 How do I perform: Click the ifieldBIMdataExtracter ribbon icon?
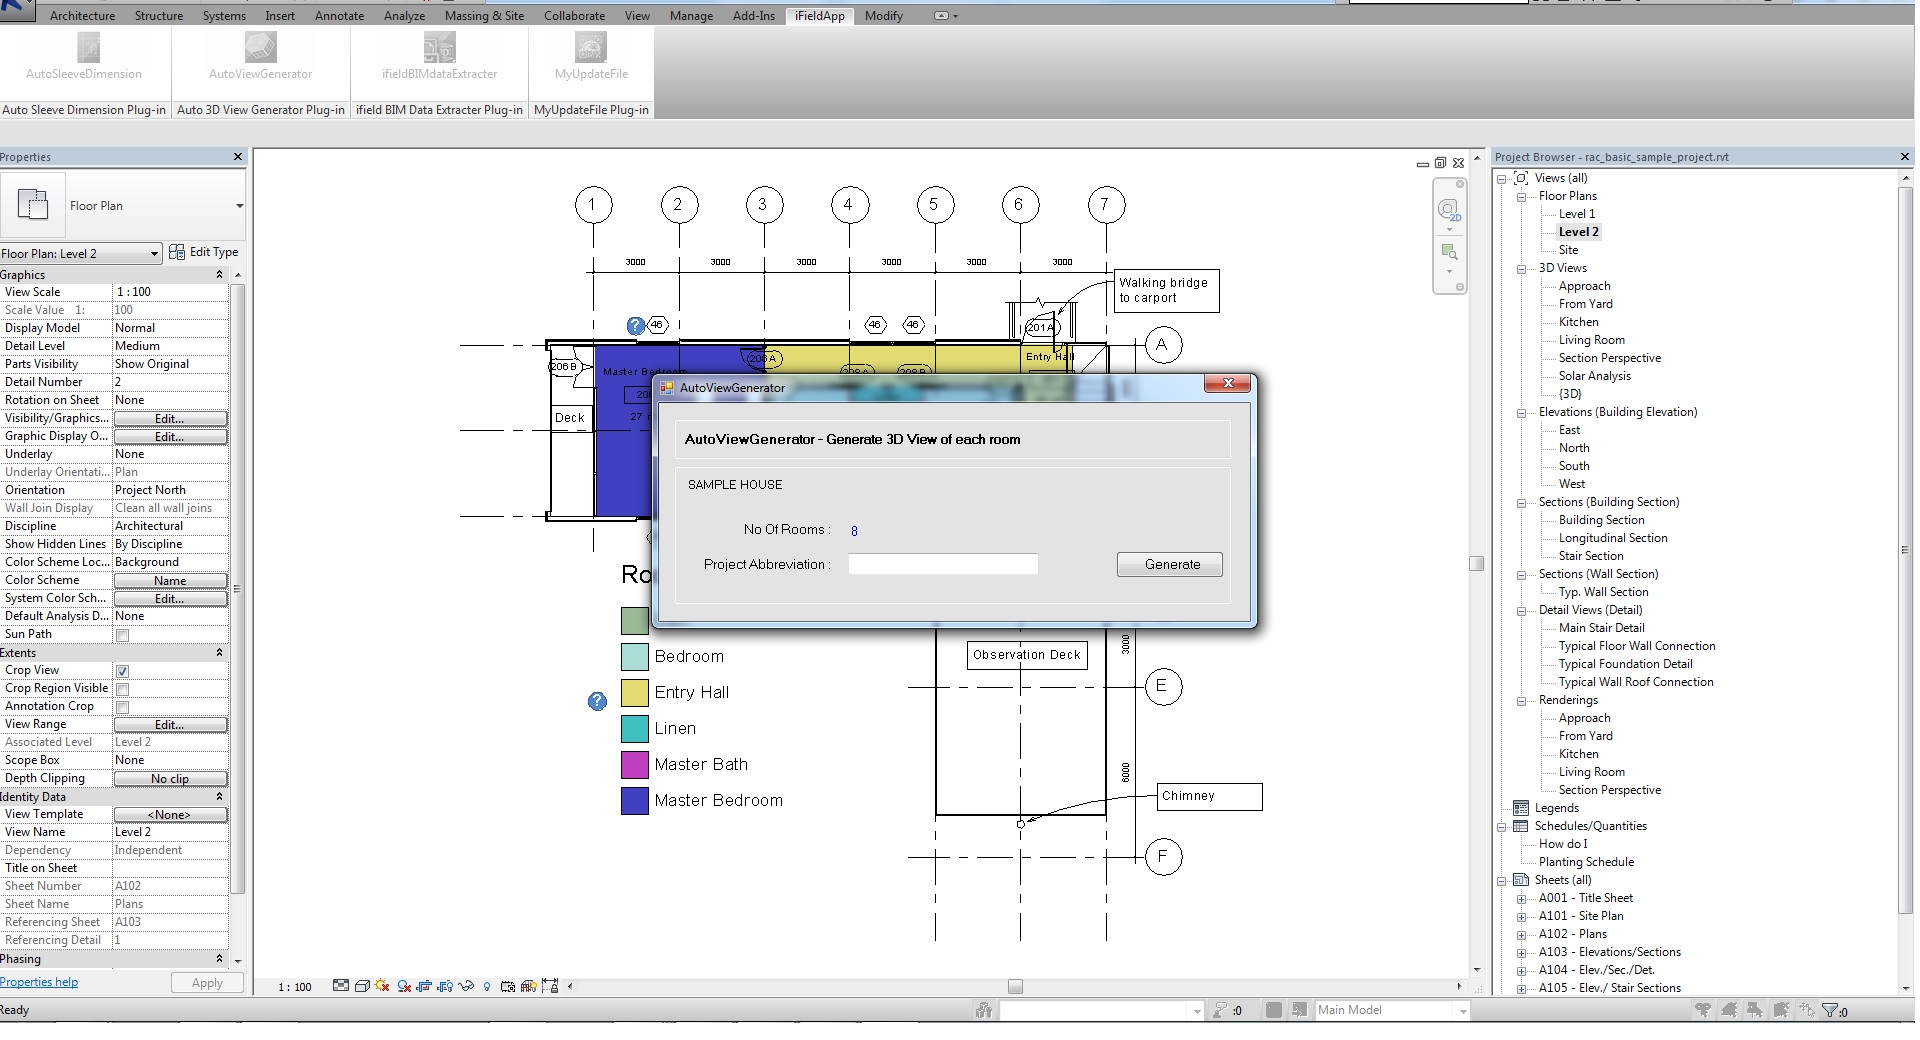click(439, 47)
